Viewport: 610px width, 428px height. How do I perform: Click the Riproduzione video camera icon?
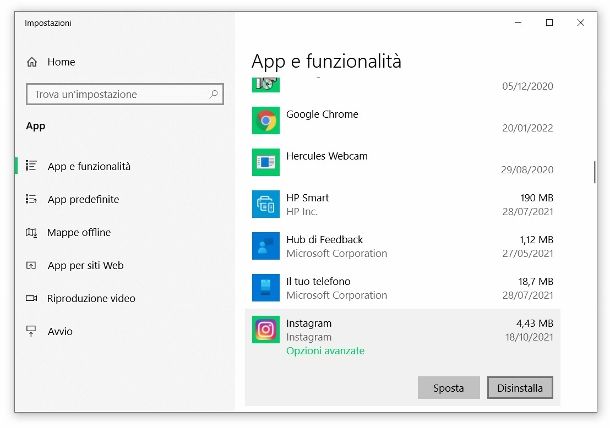[x=31, y=298]
